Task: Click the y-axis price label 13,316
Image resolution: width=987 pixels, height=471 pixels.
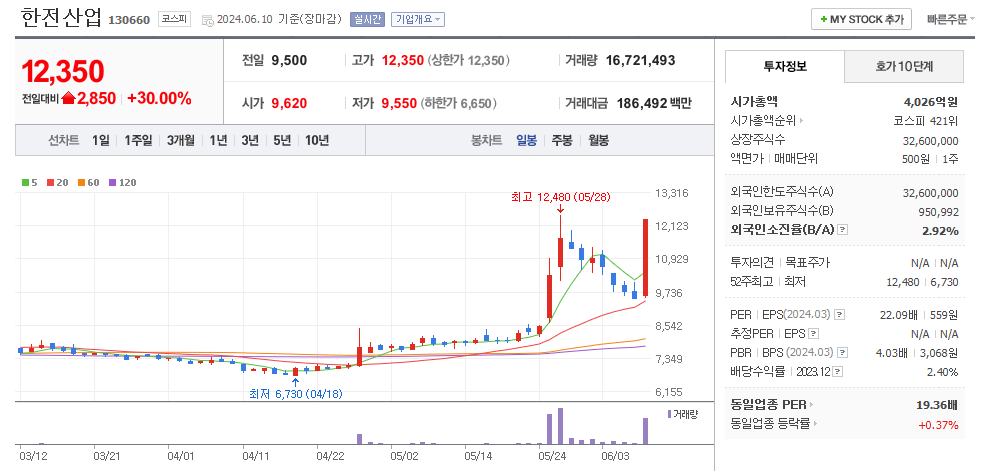Action: click(671, 193)
